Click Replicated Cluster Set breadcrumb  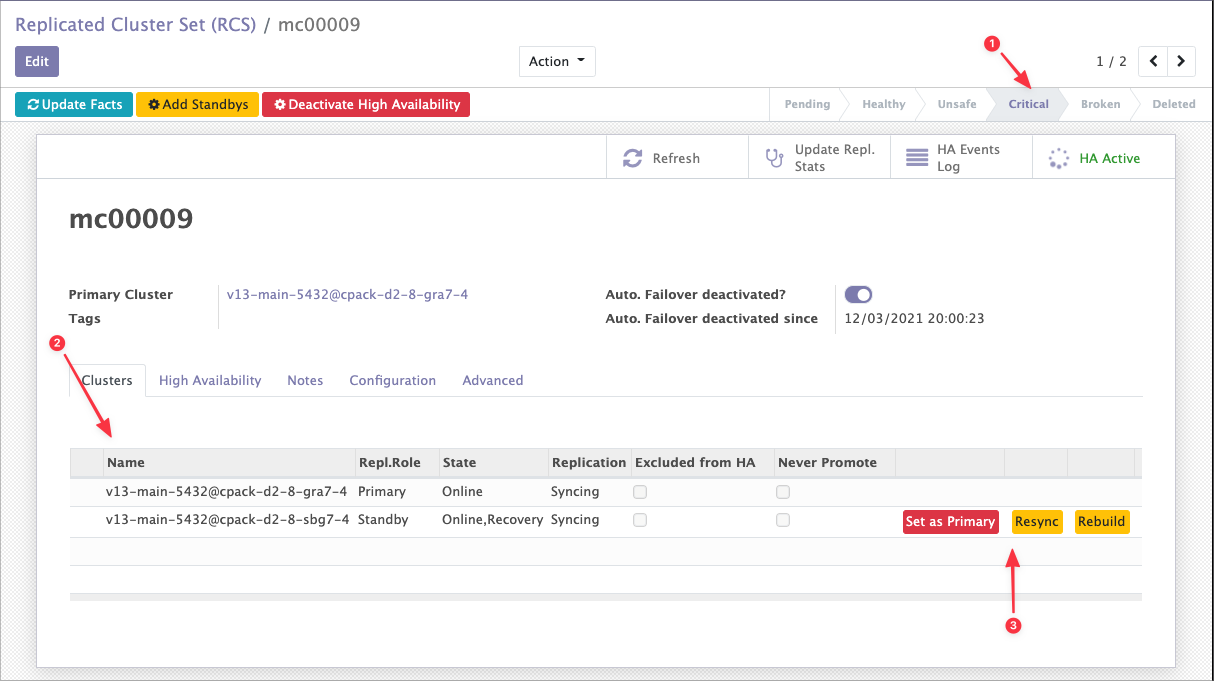(x=135, y=24)
